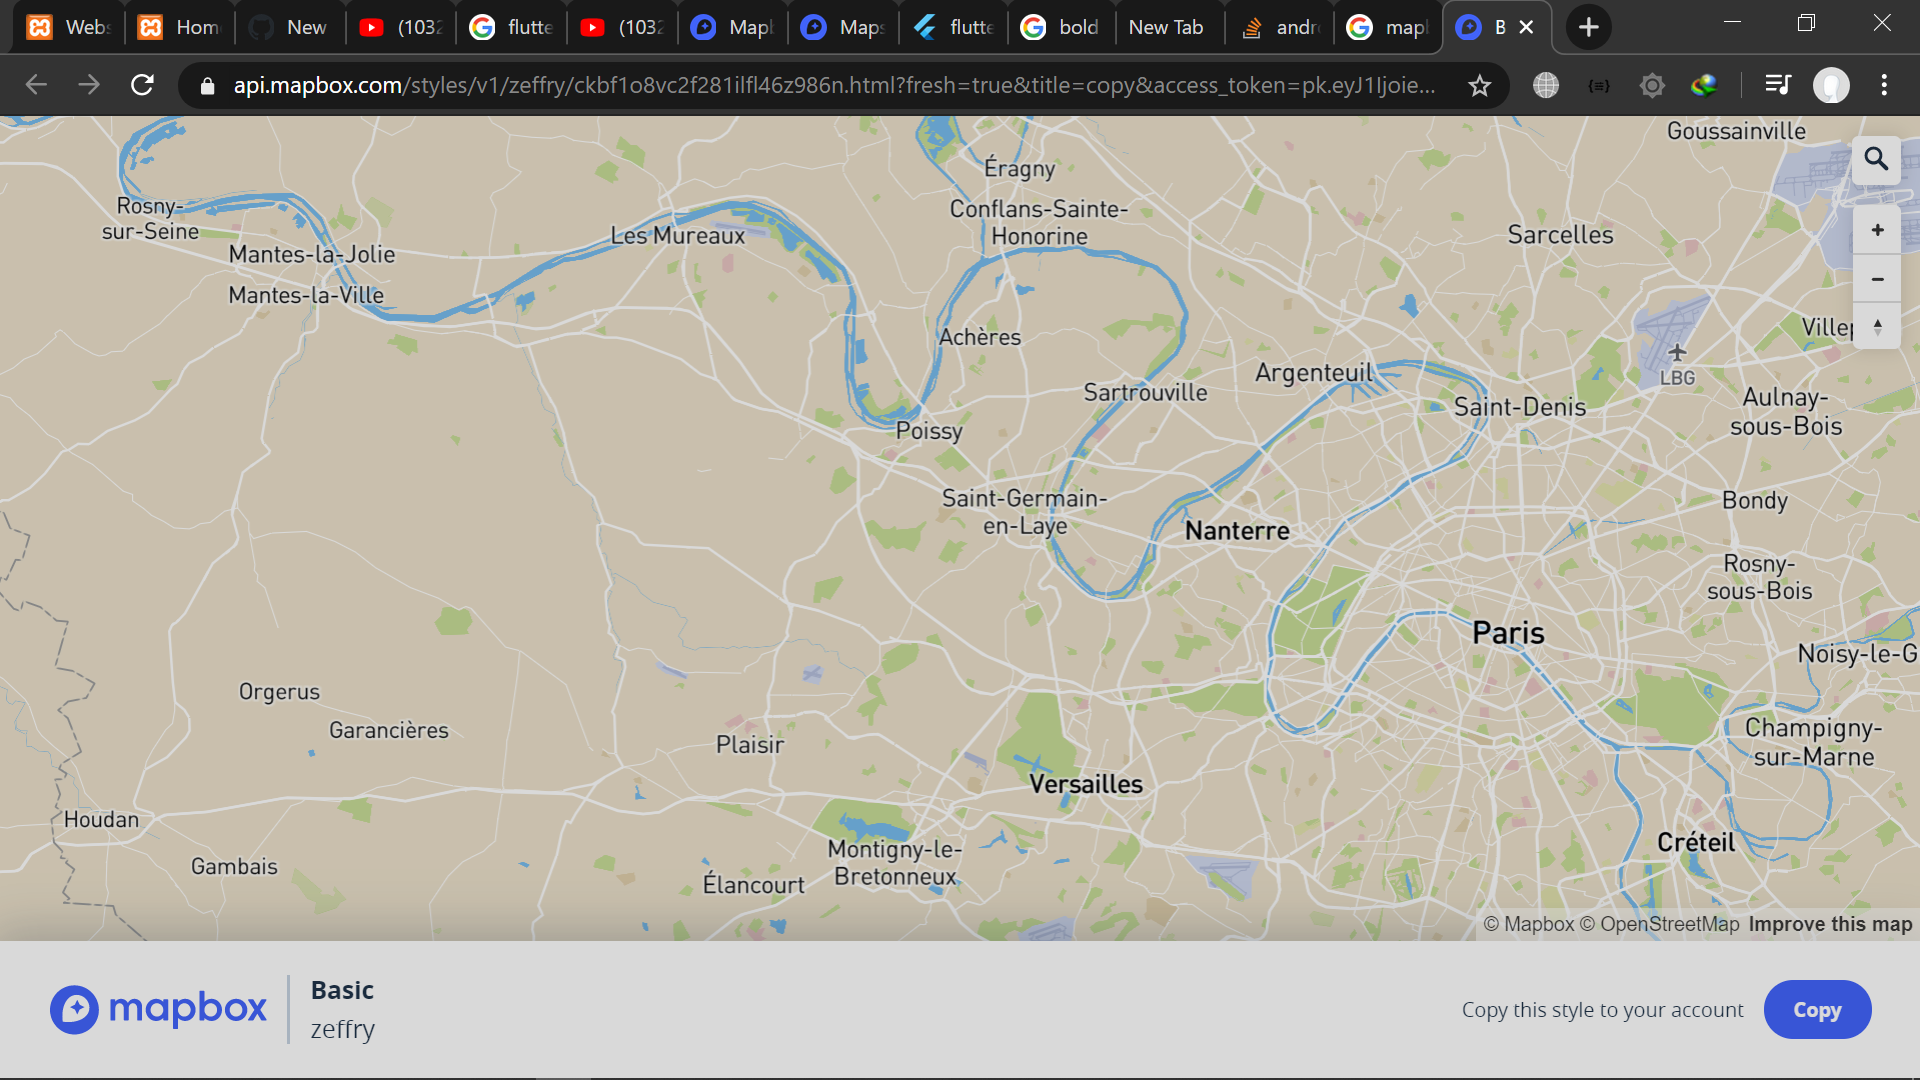1920x1080 pixels.
Task: Open the media control playlist icon
Action: [x=1777, y=86]
